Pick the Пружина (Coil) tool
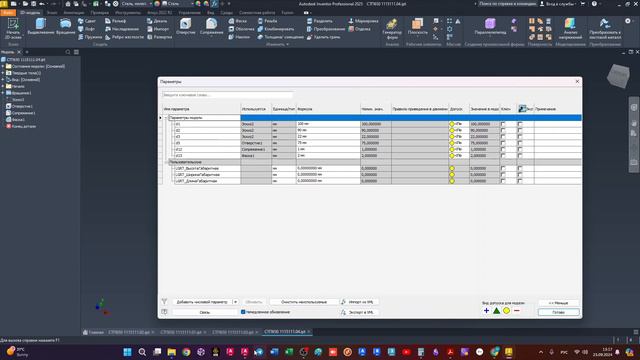640x360 pixels. click(x=89, y=37)
